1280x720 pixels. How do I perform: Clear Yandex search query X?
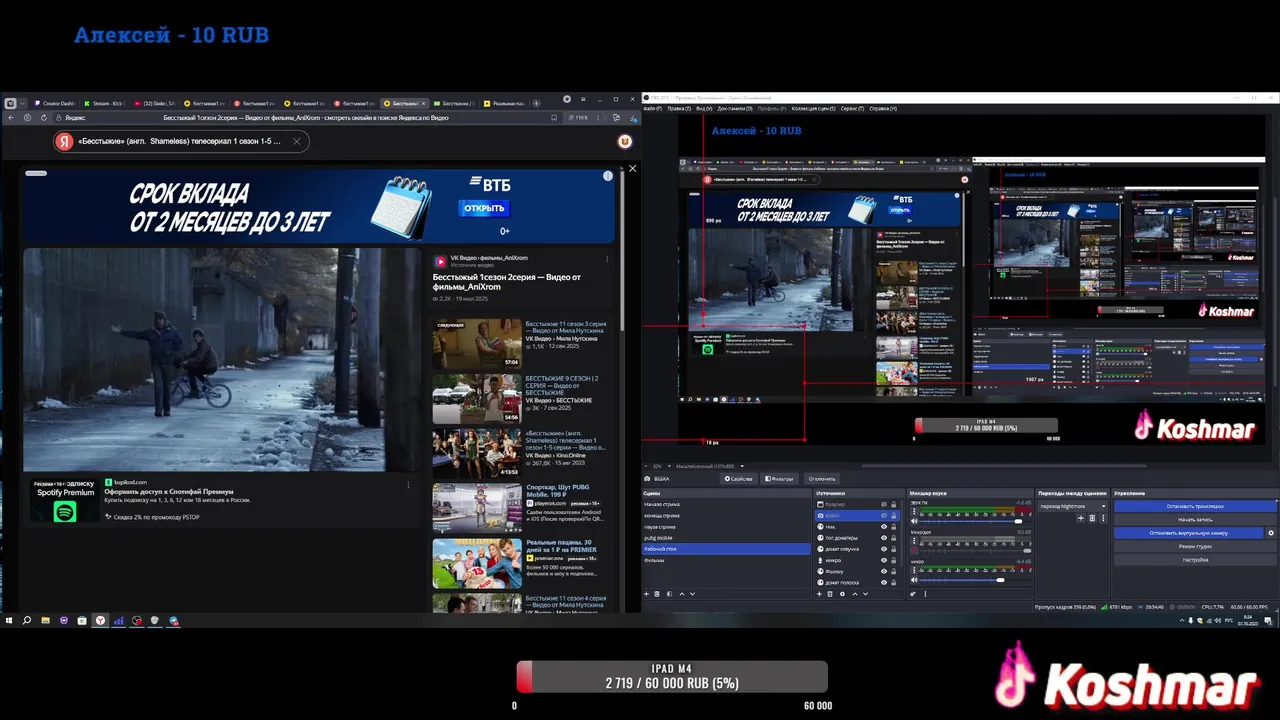(296, 141)
